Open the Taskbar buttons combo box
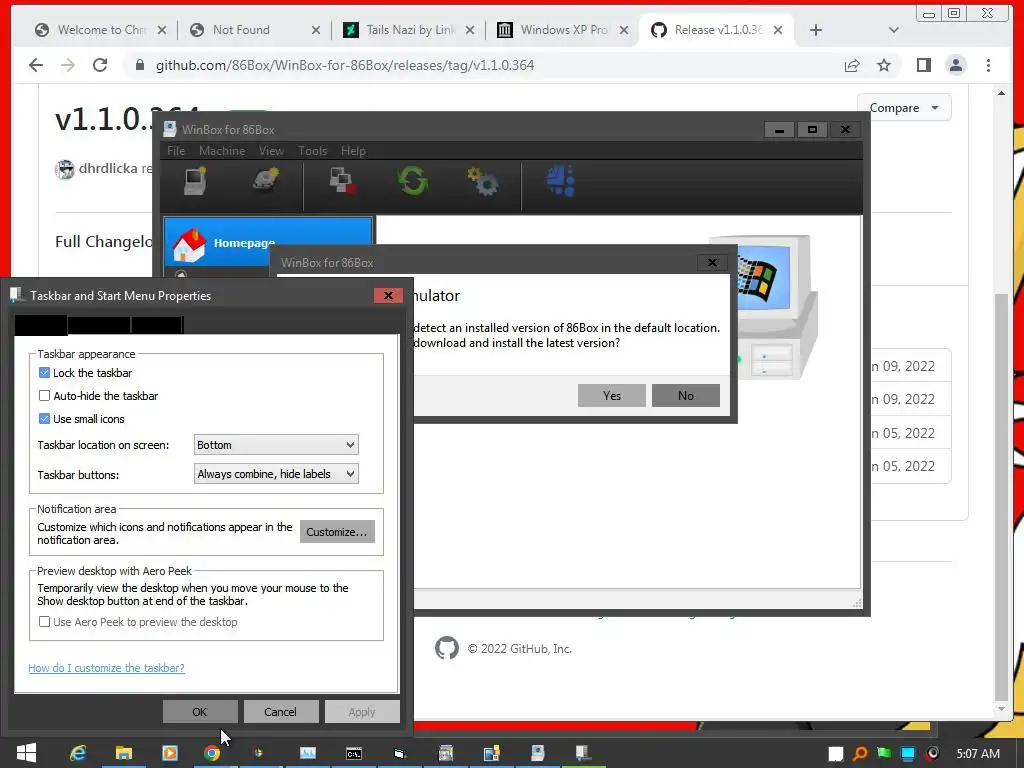Image resolution: width=1024 pixels, height=768 pixels. pyautogui.click(x=276, y=473)
